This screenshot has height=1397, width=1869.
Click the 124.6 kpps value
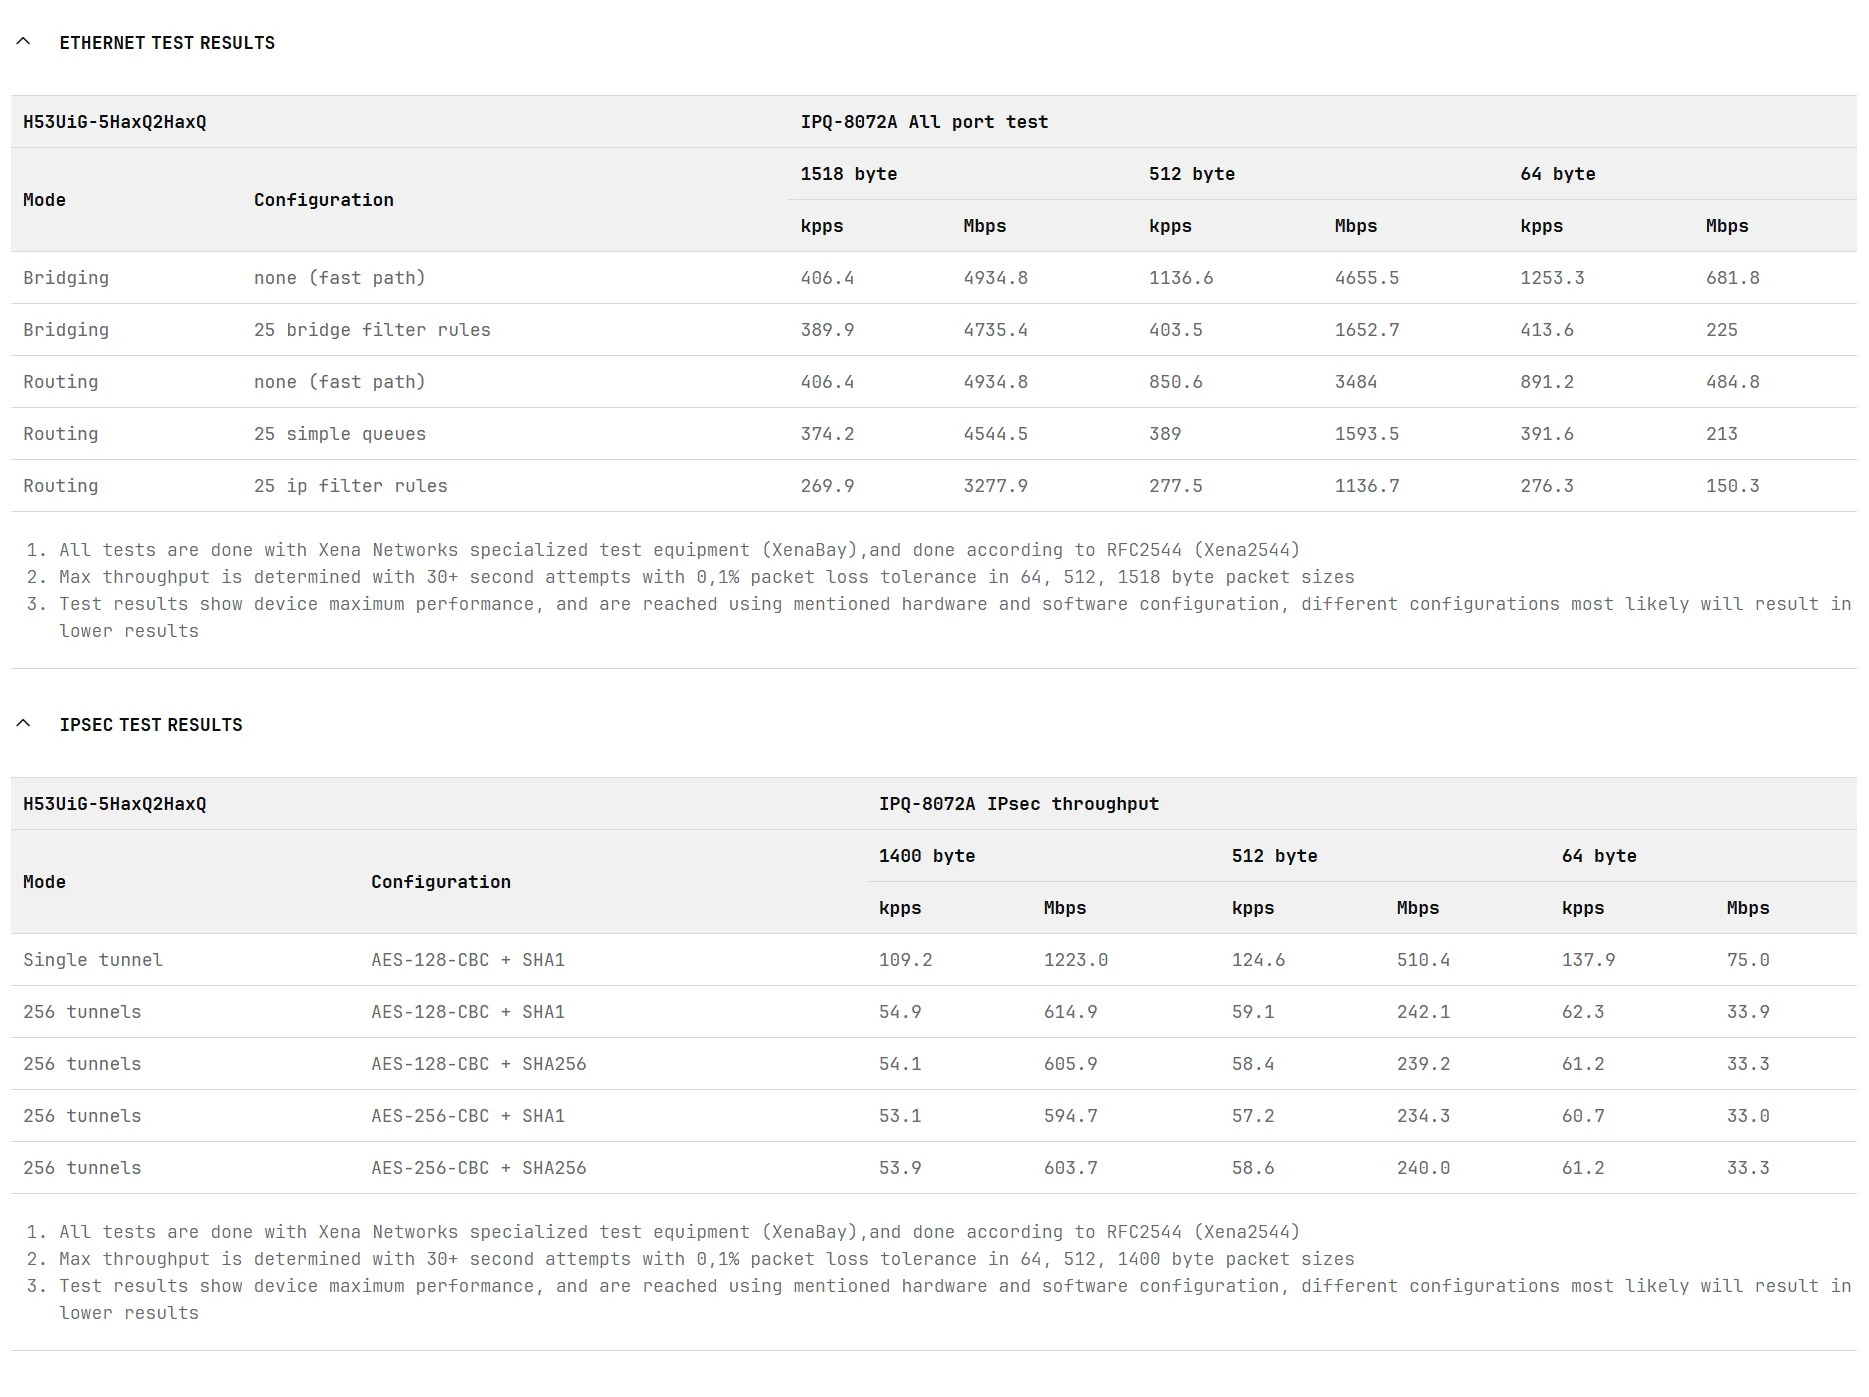[1258, 960]
